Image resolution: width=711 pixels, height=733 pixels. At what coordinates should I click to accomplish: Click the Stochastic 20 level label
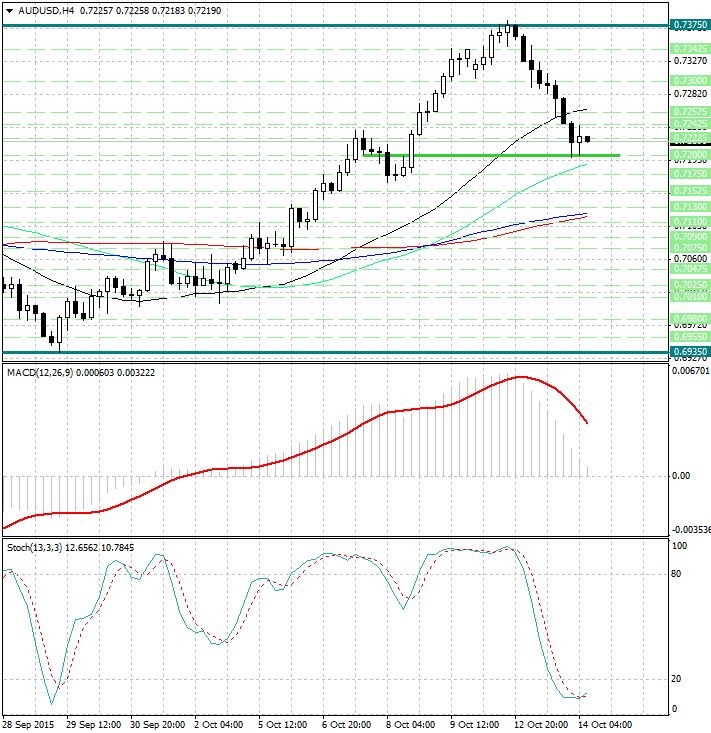pyautogui.click(x=676, y=679)
